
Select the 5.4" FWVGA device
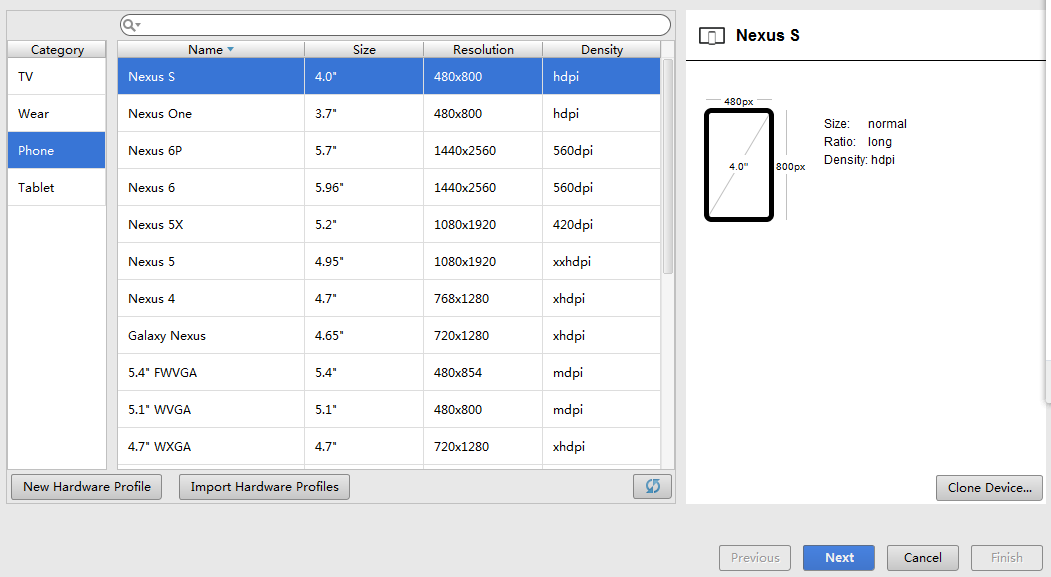pyautogui.click(x=389, y=372)
